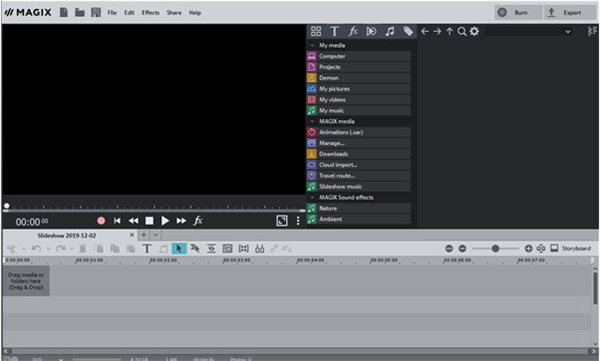Open the music note audio tab
Viewport: 600px width, 361px height.
[390, 31]
